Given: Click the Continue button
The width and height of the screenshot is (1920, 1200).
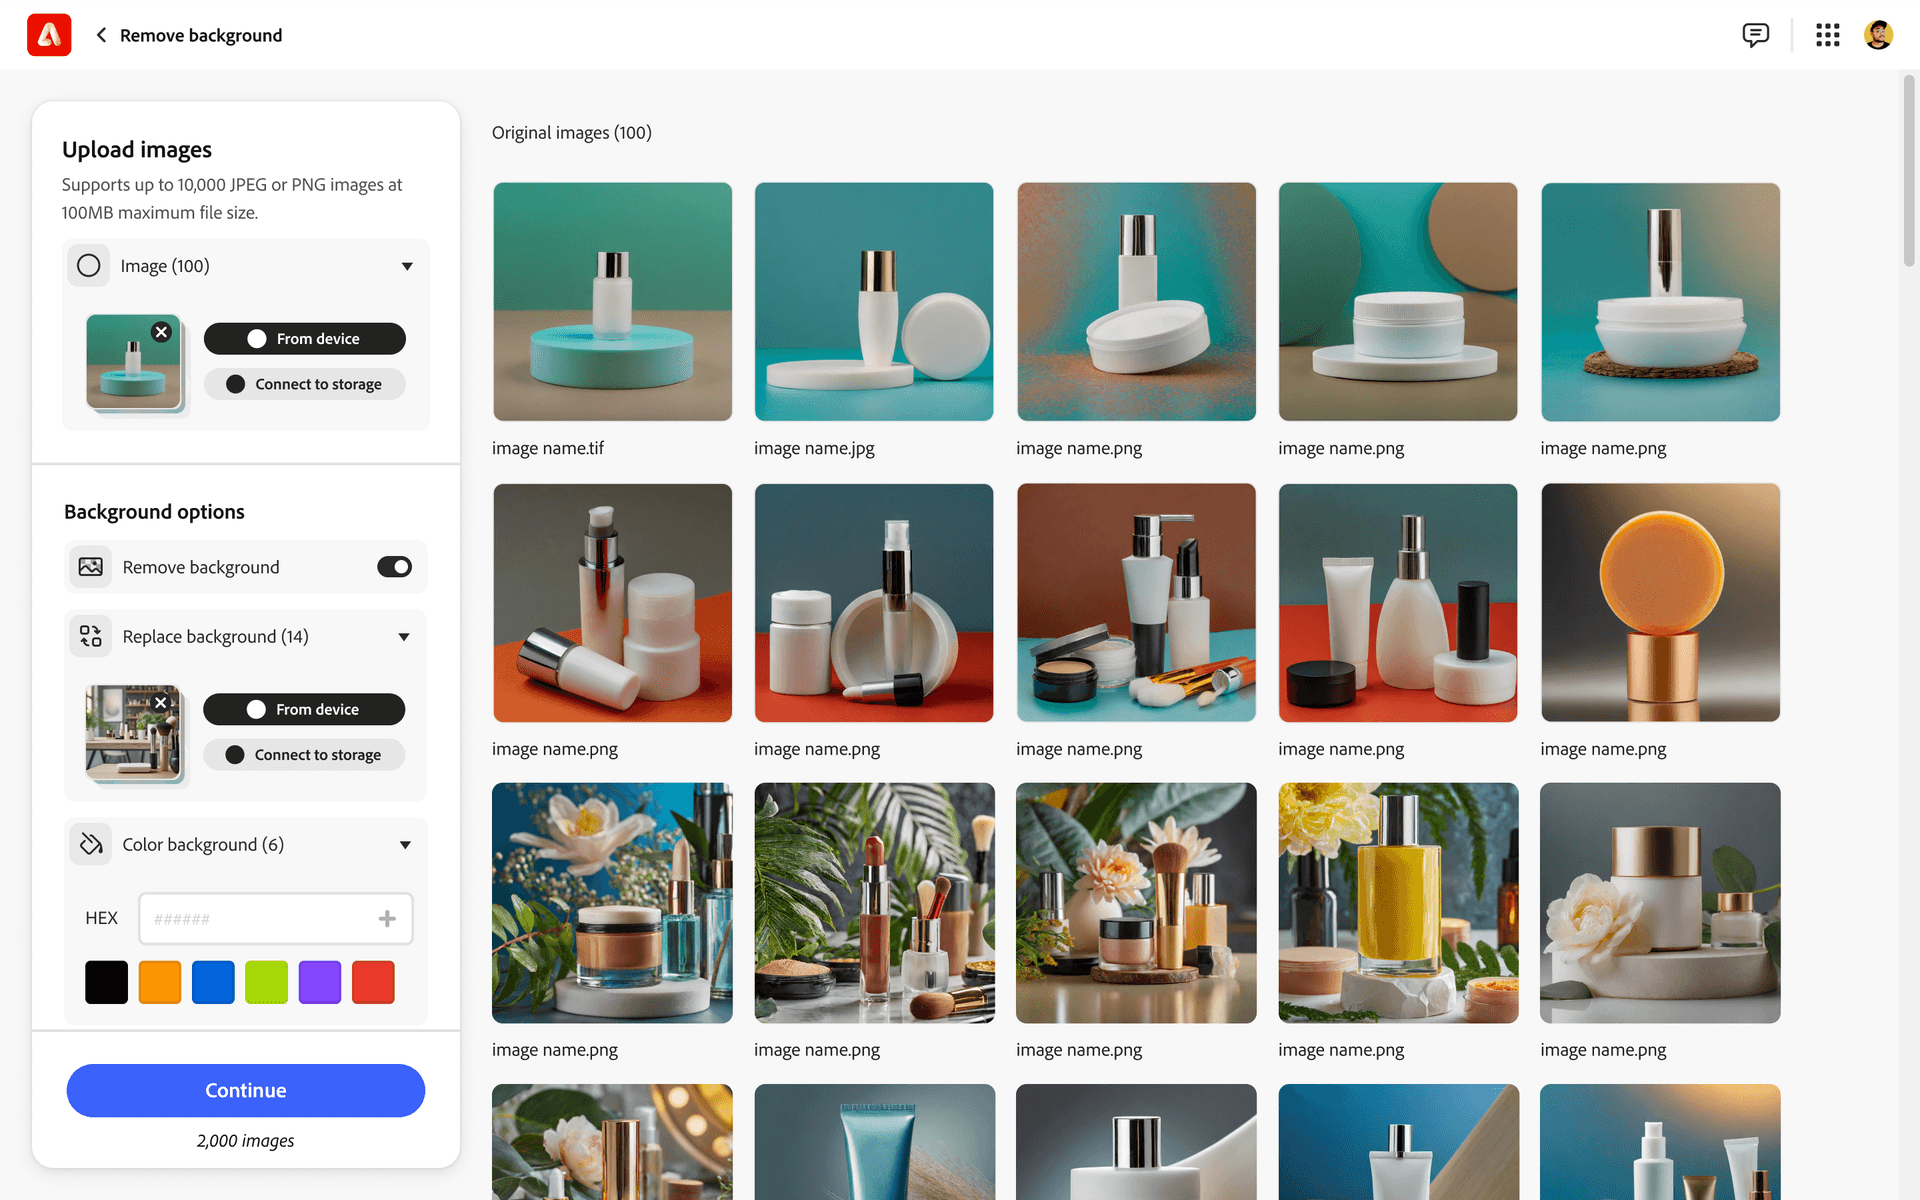Looking at the screenshot, I should 245,1090.
